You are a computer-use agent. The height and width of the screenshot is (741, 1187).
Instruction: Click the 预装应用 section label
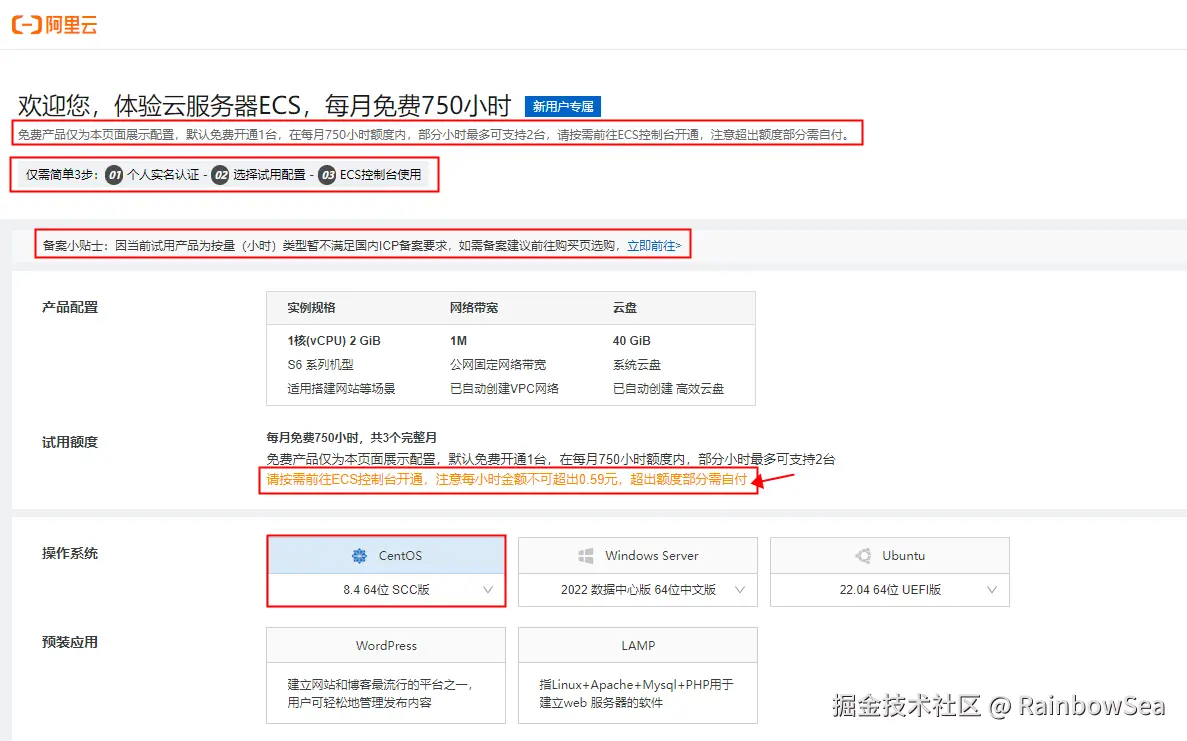tap(70, 643)
